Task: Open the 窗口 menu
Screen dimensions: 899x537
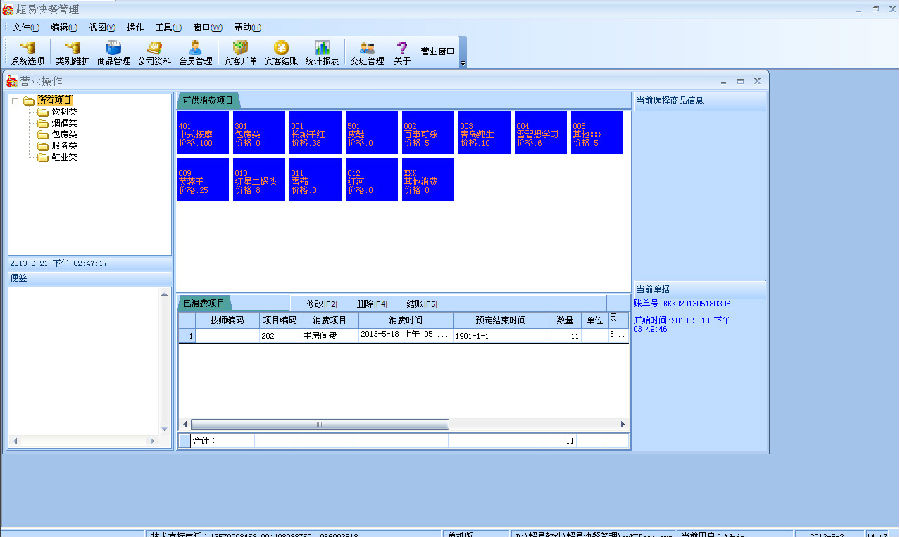Action: click(208, 27)
